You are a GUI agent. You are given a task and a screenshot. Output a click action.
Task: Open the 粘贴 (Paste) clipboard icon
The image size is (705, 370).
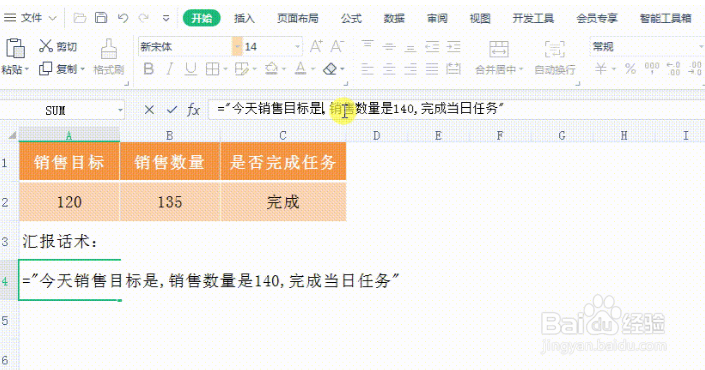(x=15, y=48)
